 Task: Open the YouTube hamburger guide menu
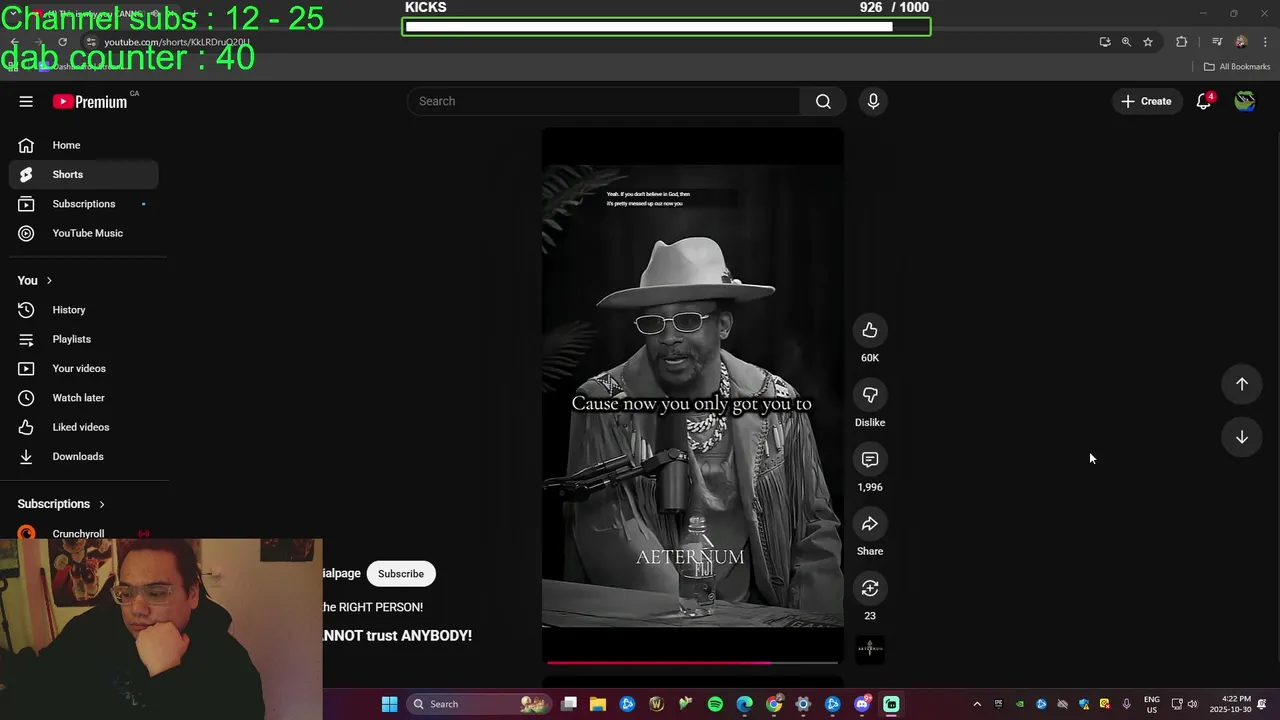(26, 101)
